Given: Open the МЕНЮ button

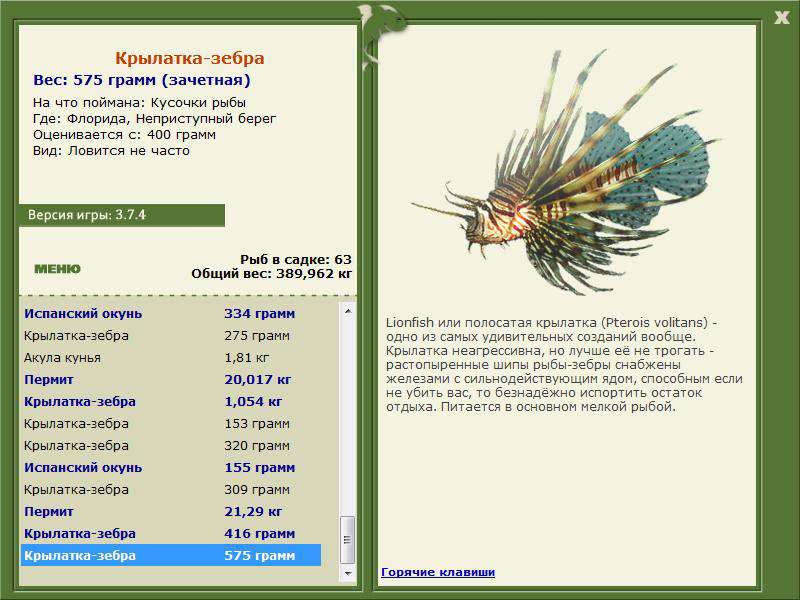Looking at the screenshot, I should pos(57,269).
